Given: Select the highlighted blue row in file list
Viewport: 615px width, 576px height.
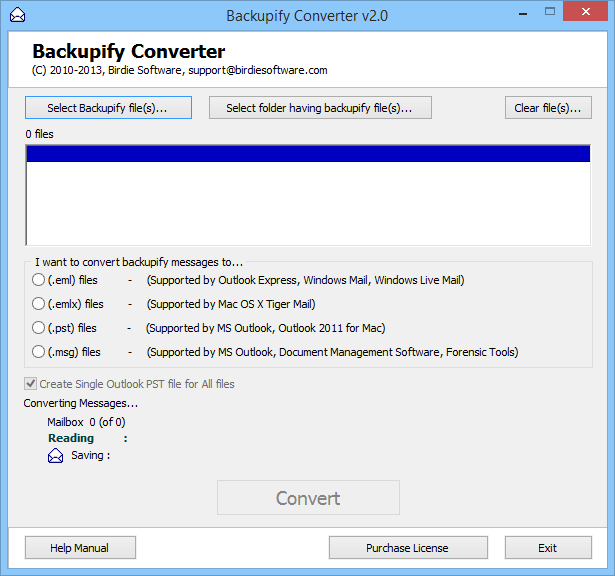Looking at the screenshot, I should pos(308,154).
